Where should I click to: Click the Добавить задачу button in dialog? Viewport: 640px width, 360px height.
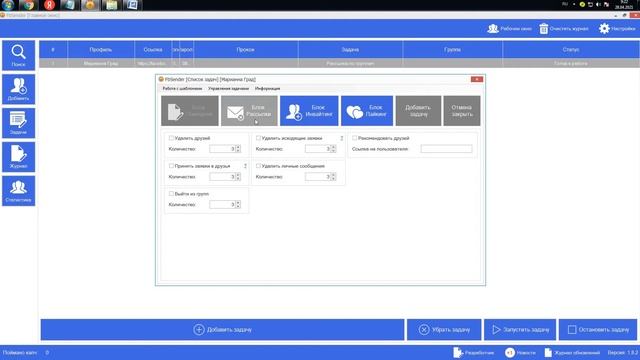coord(418,111)
